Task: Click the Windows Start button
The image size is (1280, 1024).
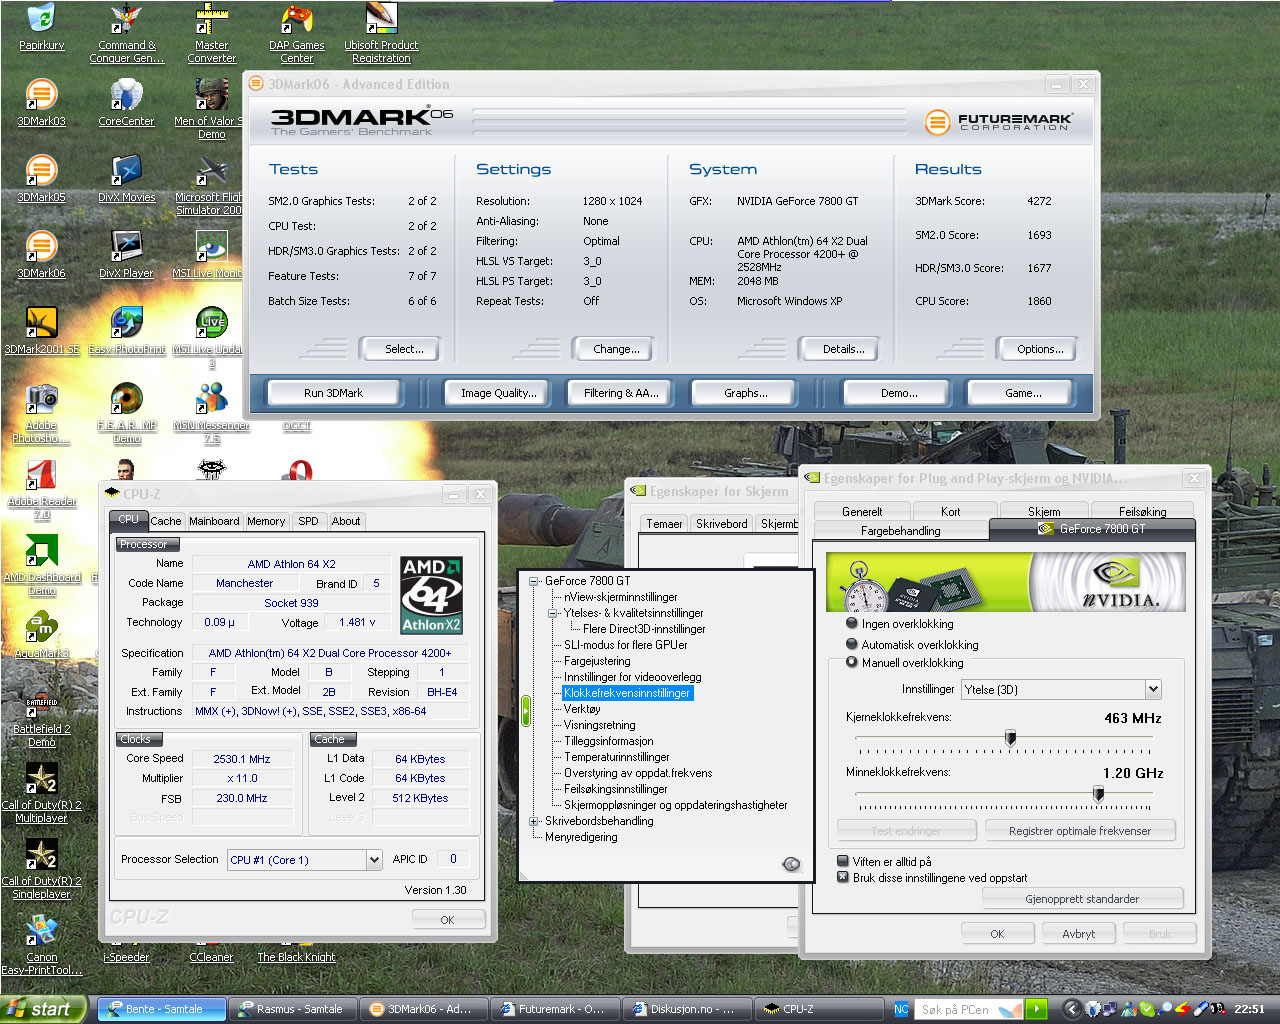Action: tap(43, 1009)
